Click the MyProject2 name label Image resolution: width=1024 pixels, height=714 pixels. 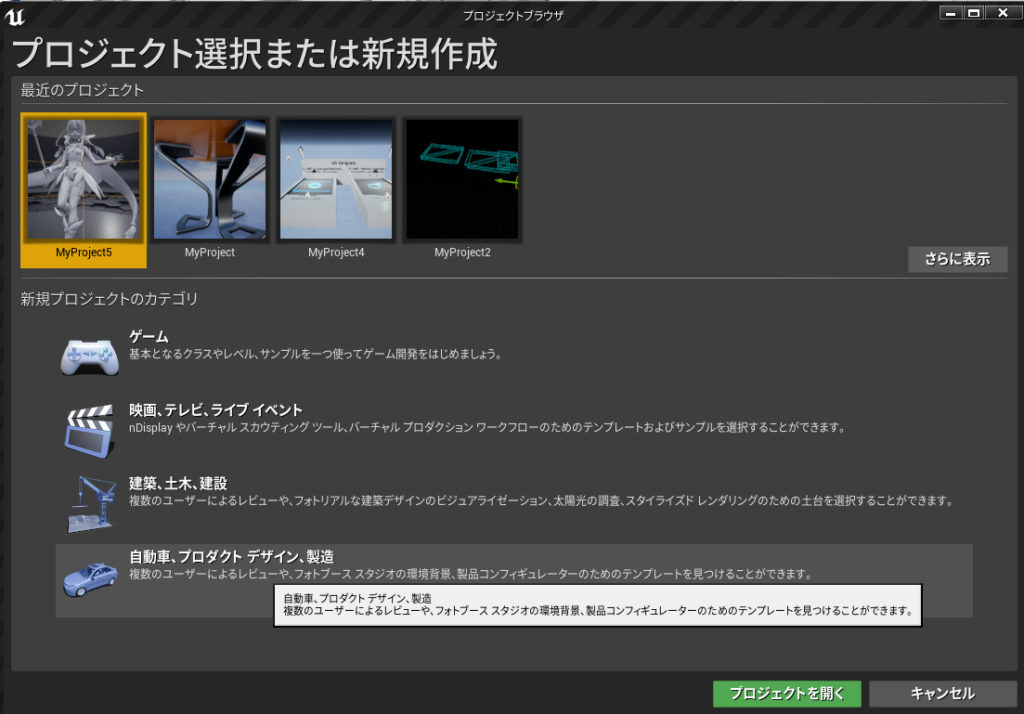pos(462,253)
